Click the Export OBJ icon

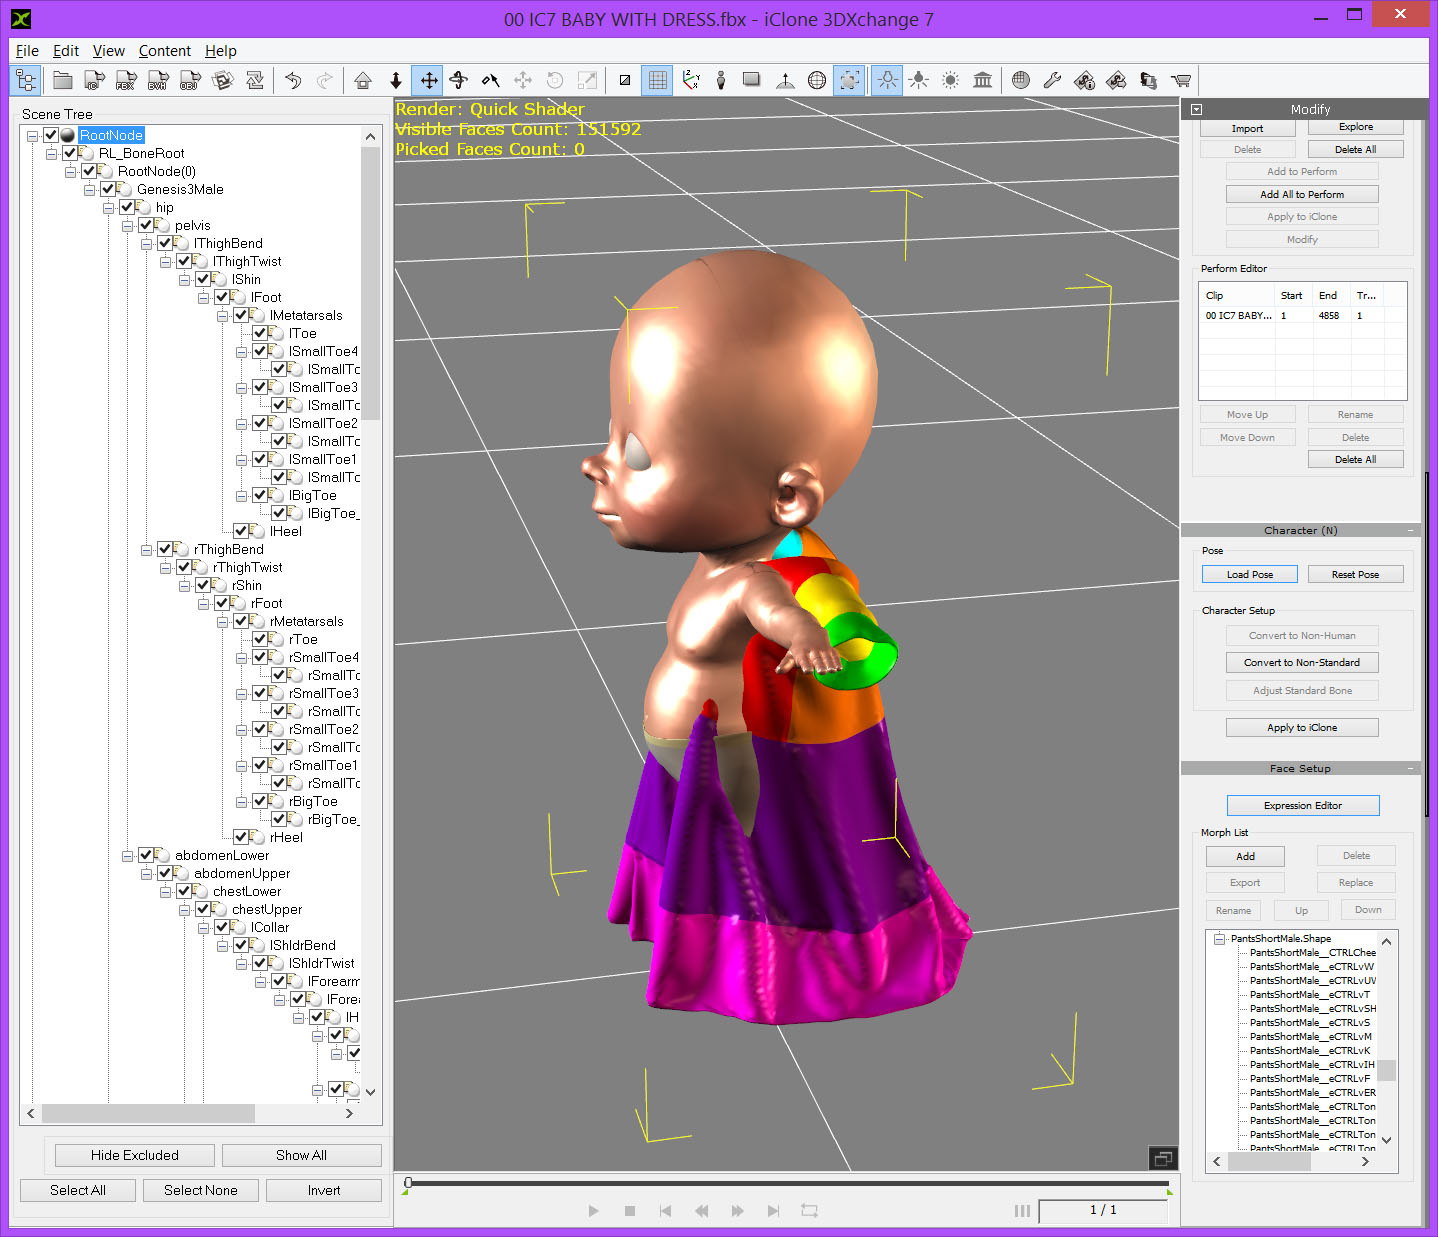pyautogui.click(x=190, y=80)
